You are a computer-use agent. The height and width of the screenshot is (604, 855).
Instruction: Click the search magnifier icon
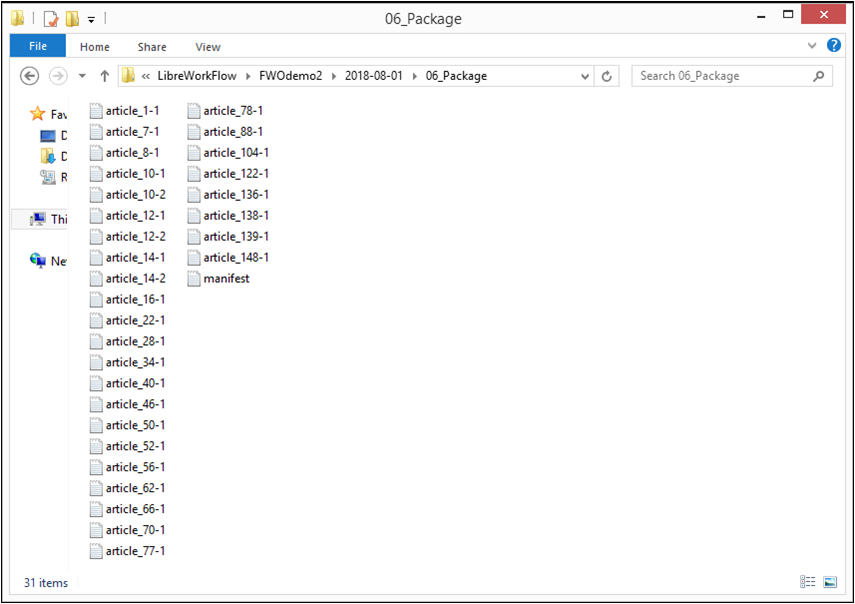click(818, 76)
